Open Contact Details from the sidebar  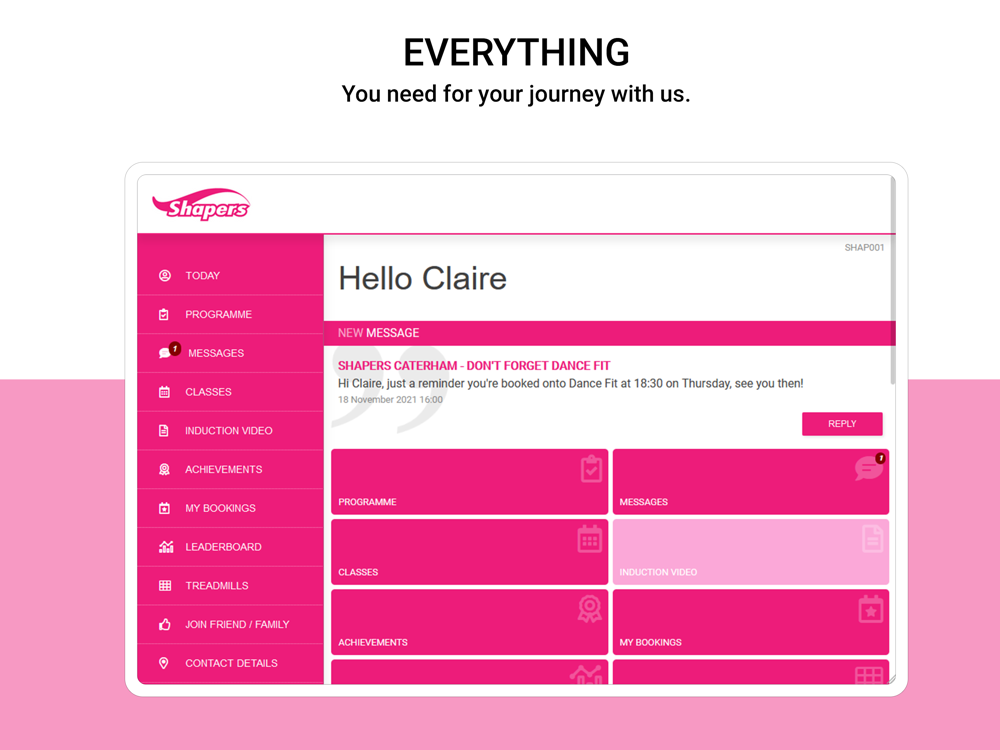(230, 663)
